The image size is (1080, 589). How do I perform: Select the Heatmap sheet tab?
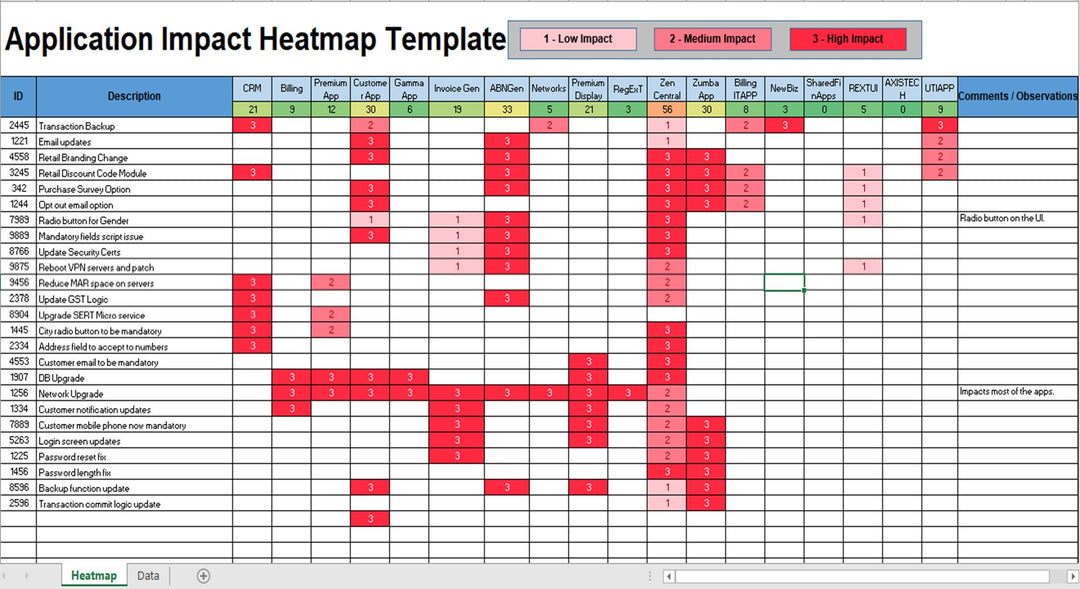pos(94,576)
